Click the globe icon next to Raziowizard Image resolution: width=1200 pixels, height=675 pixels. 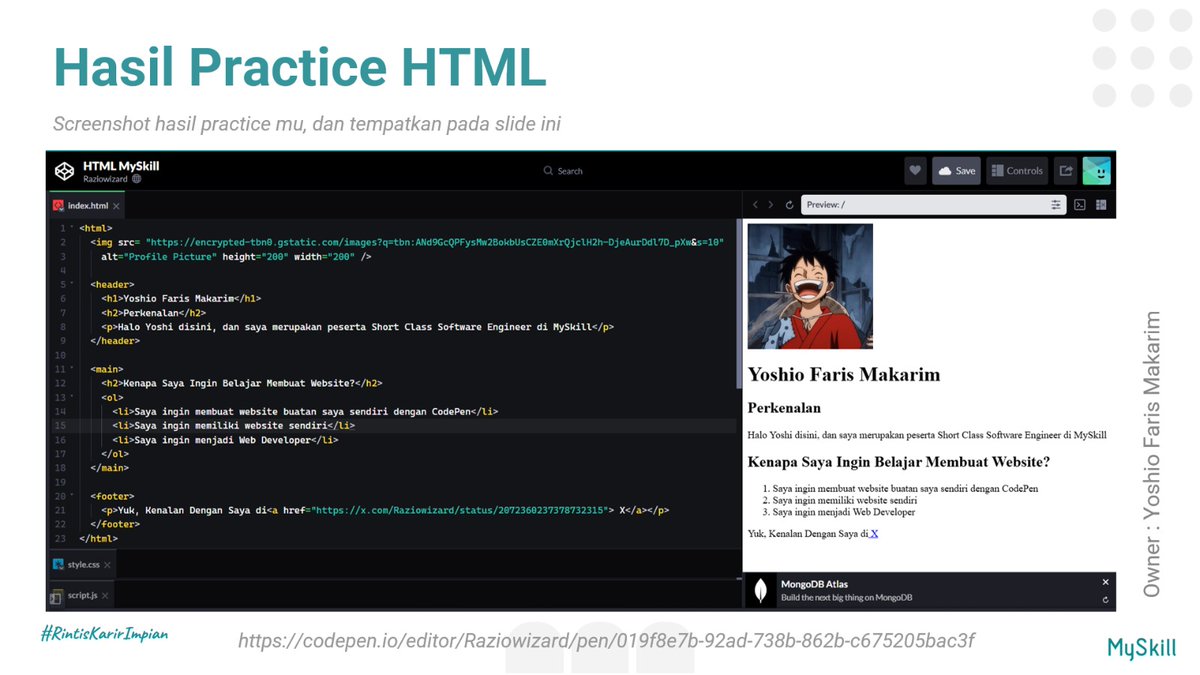click(136, 179)
